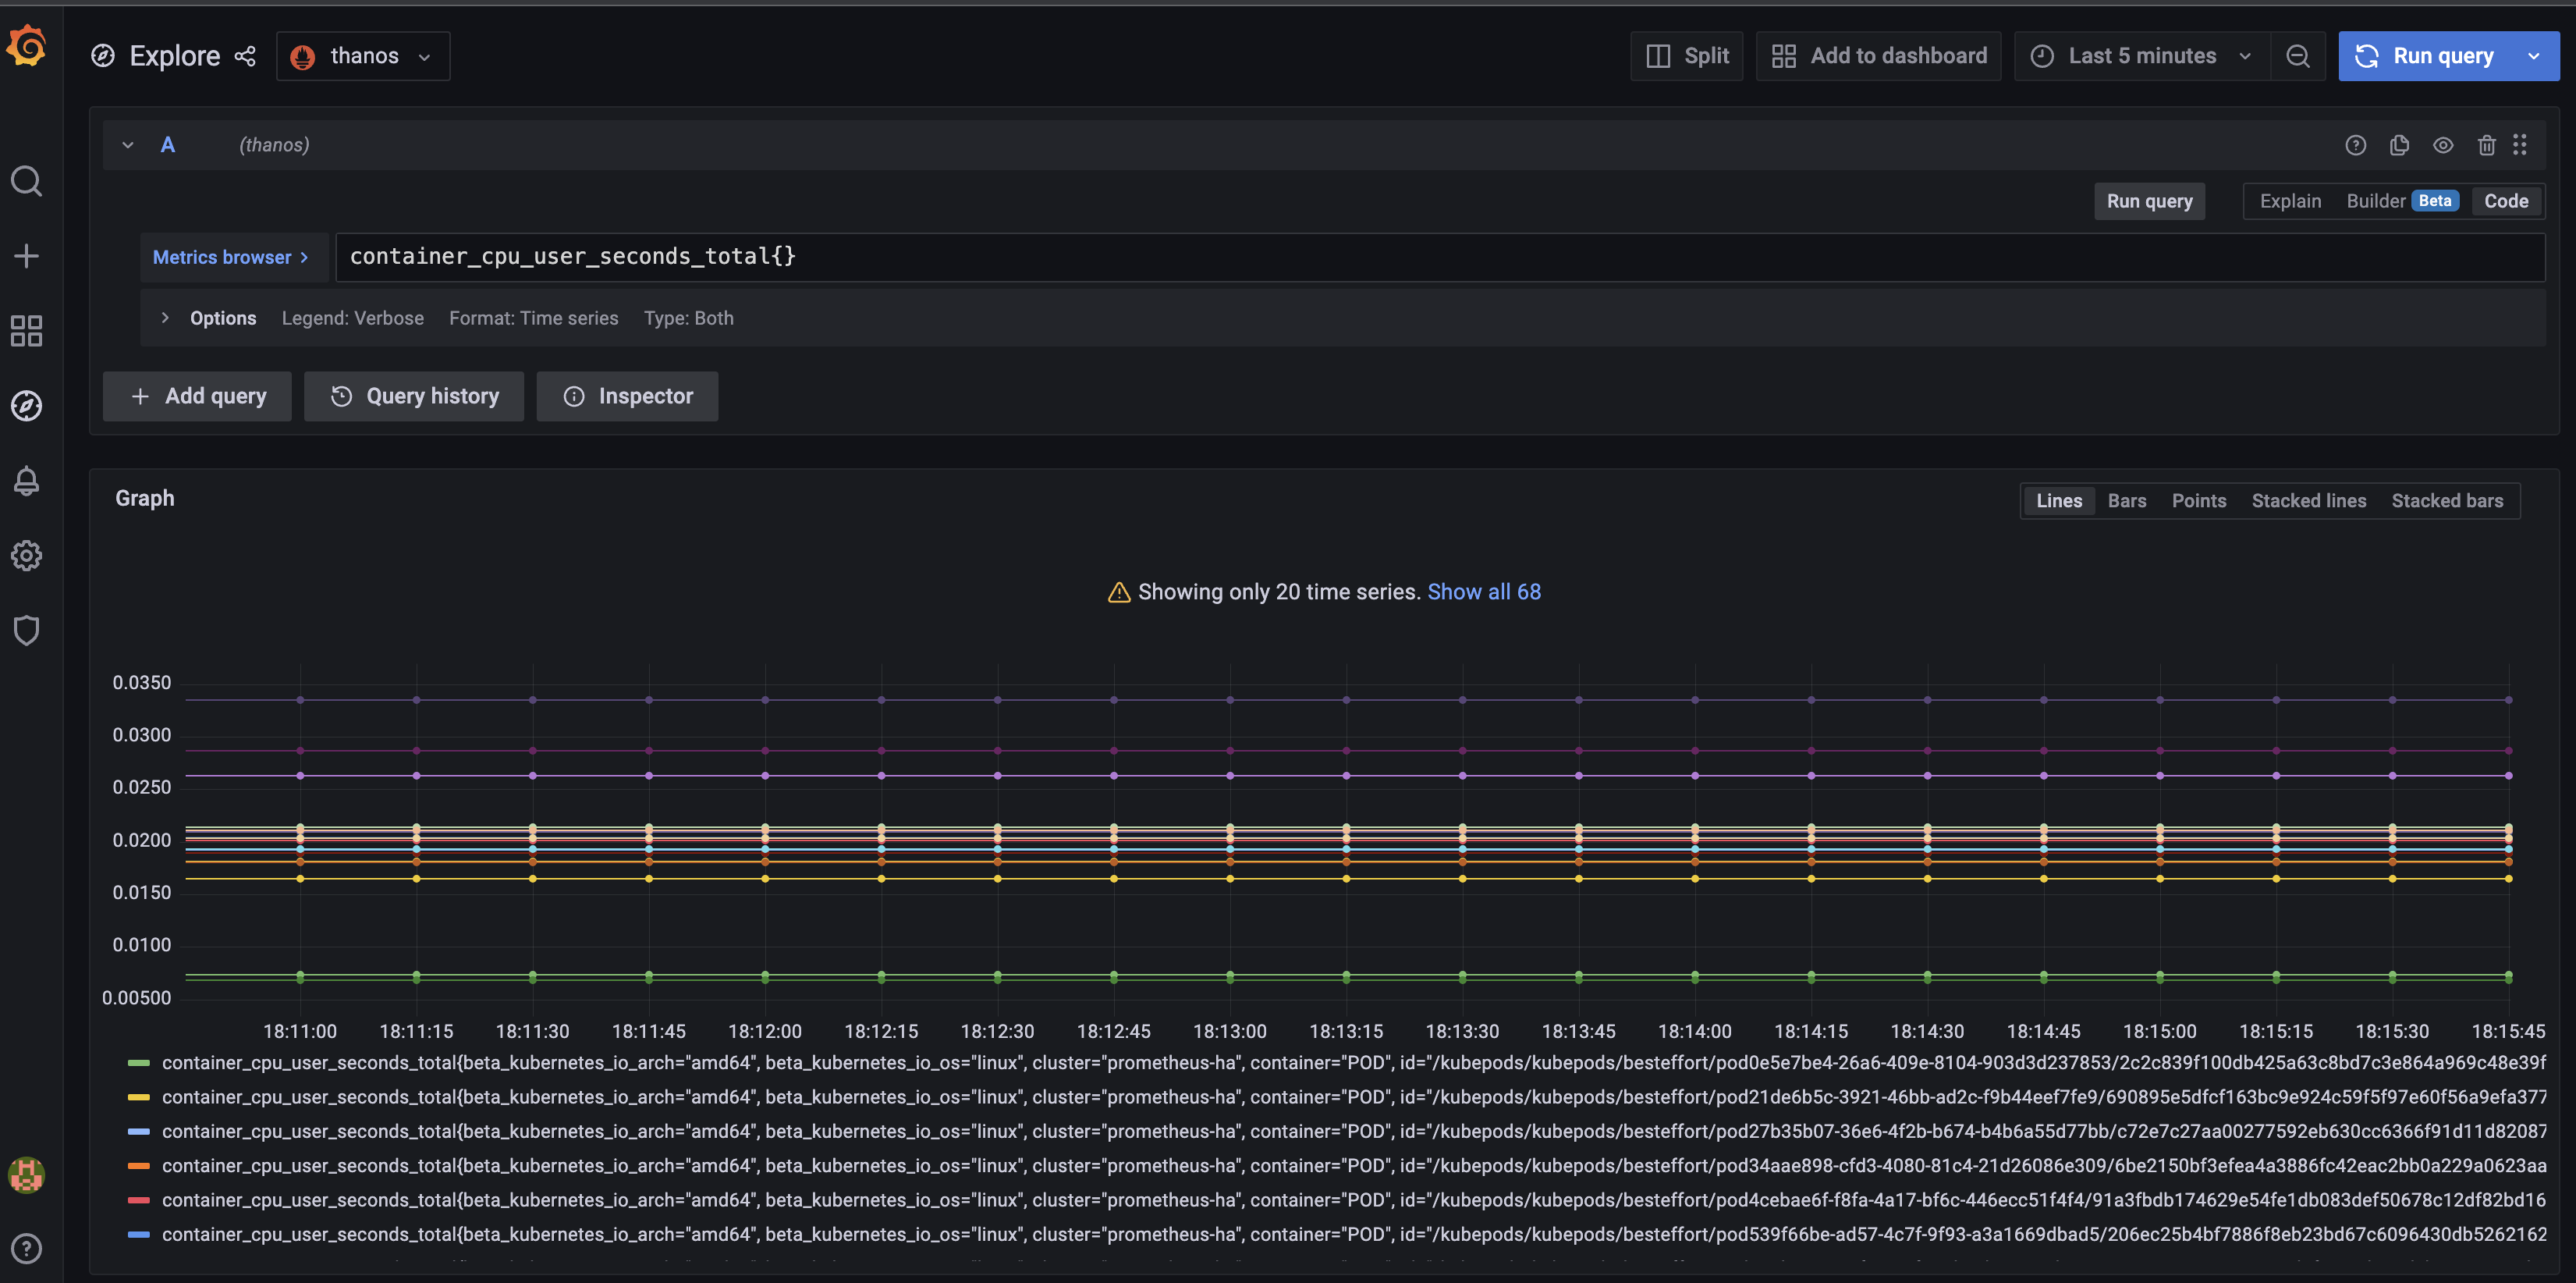The width and height of the screenshot is (2576, 1283).
Task: Select Points graph style
Action: pos(2199,501)
